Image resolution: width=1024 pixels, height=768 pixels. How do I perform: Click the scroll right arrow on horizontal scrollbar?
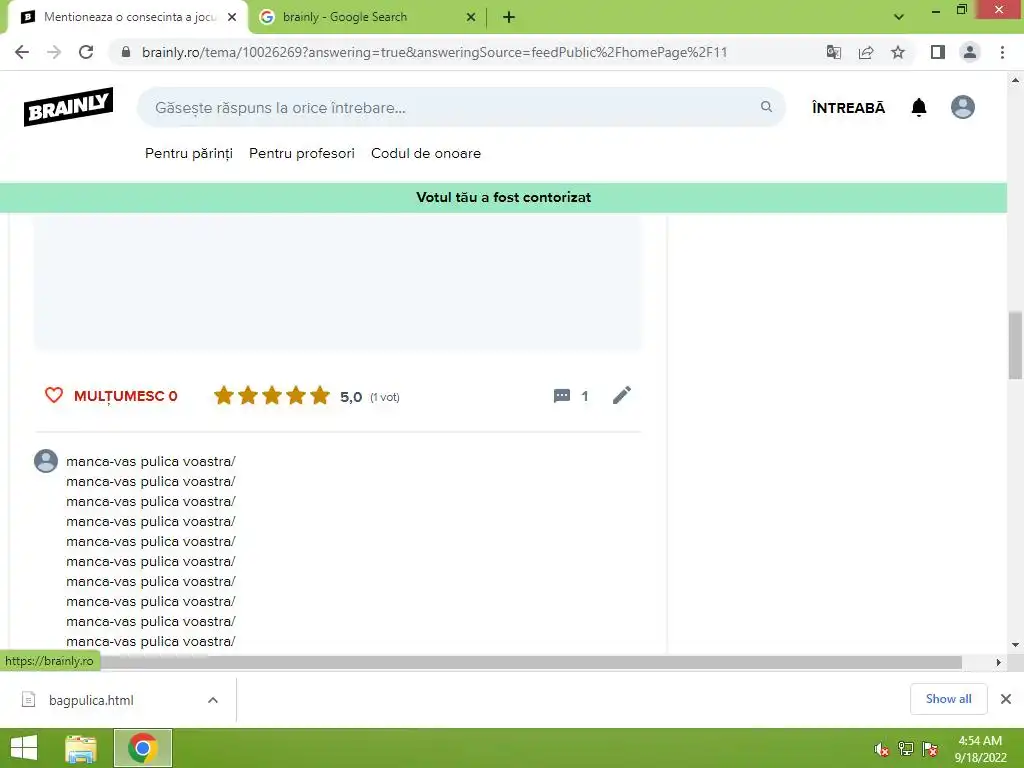[x=999, y=662]
